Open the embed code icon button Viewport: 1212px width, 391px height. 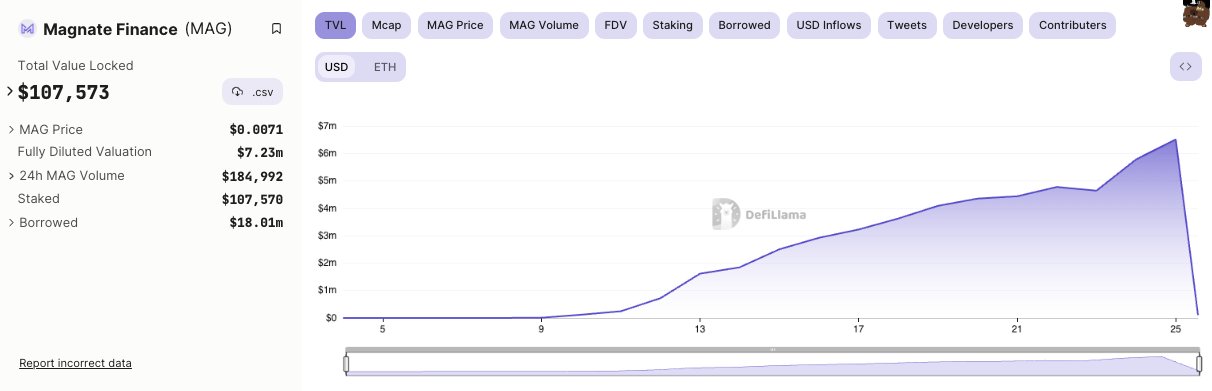tap(1185, 67)
